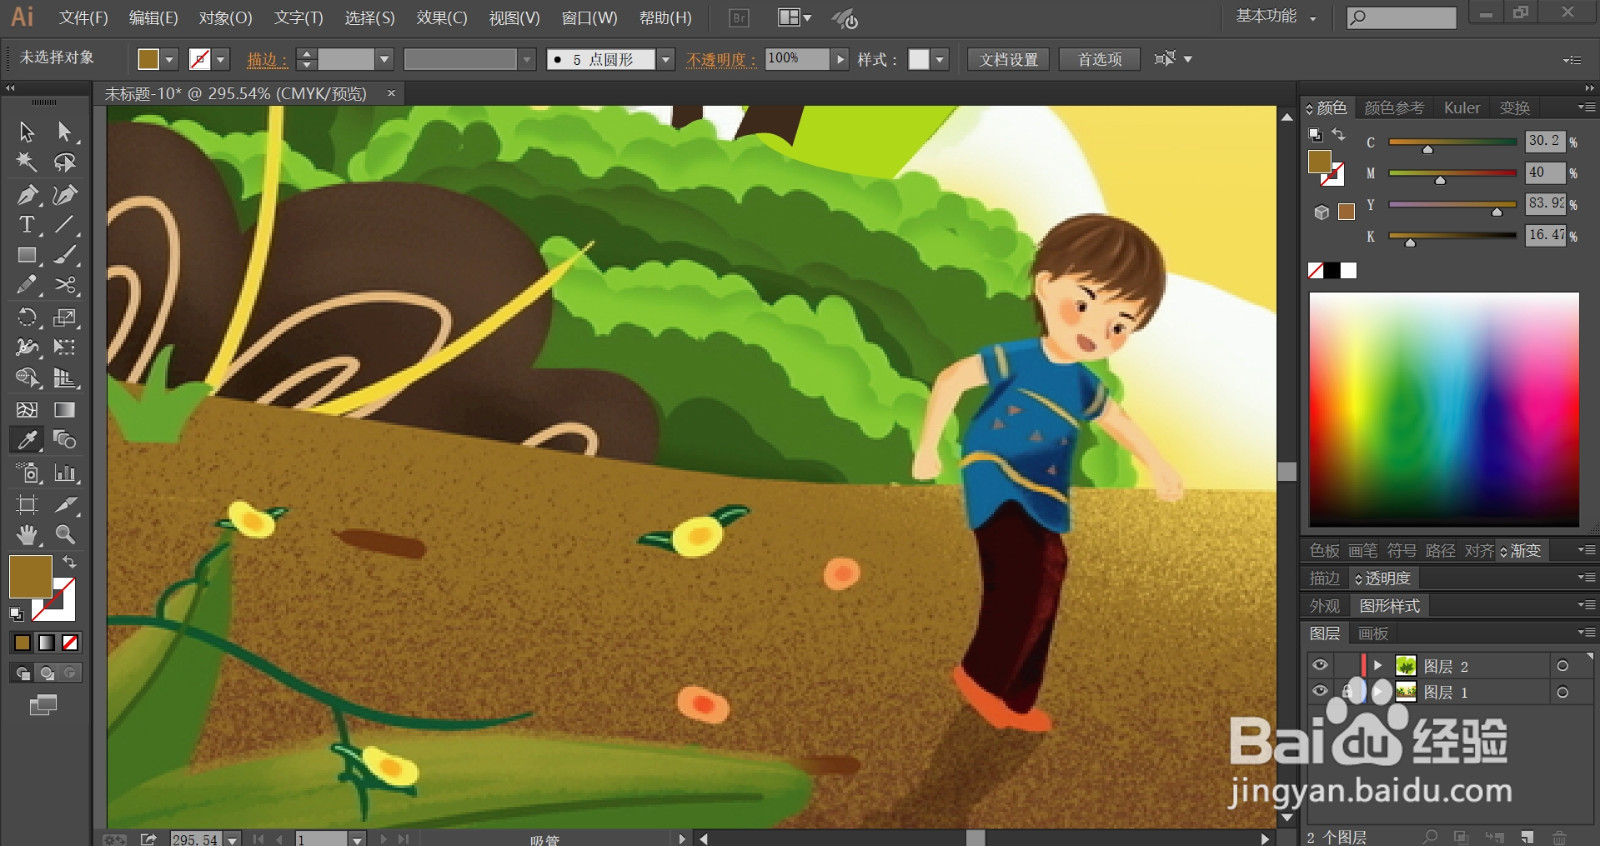The width and height of the screenshot is (1600, 846).
Task: Click the search field at top right
Action: [x=1401, y=17]
